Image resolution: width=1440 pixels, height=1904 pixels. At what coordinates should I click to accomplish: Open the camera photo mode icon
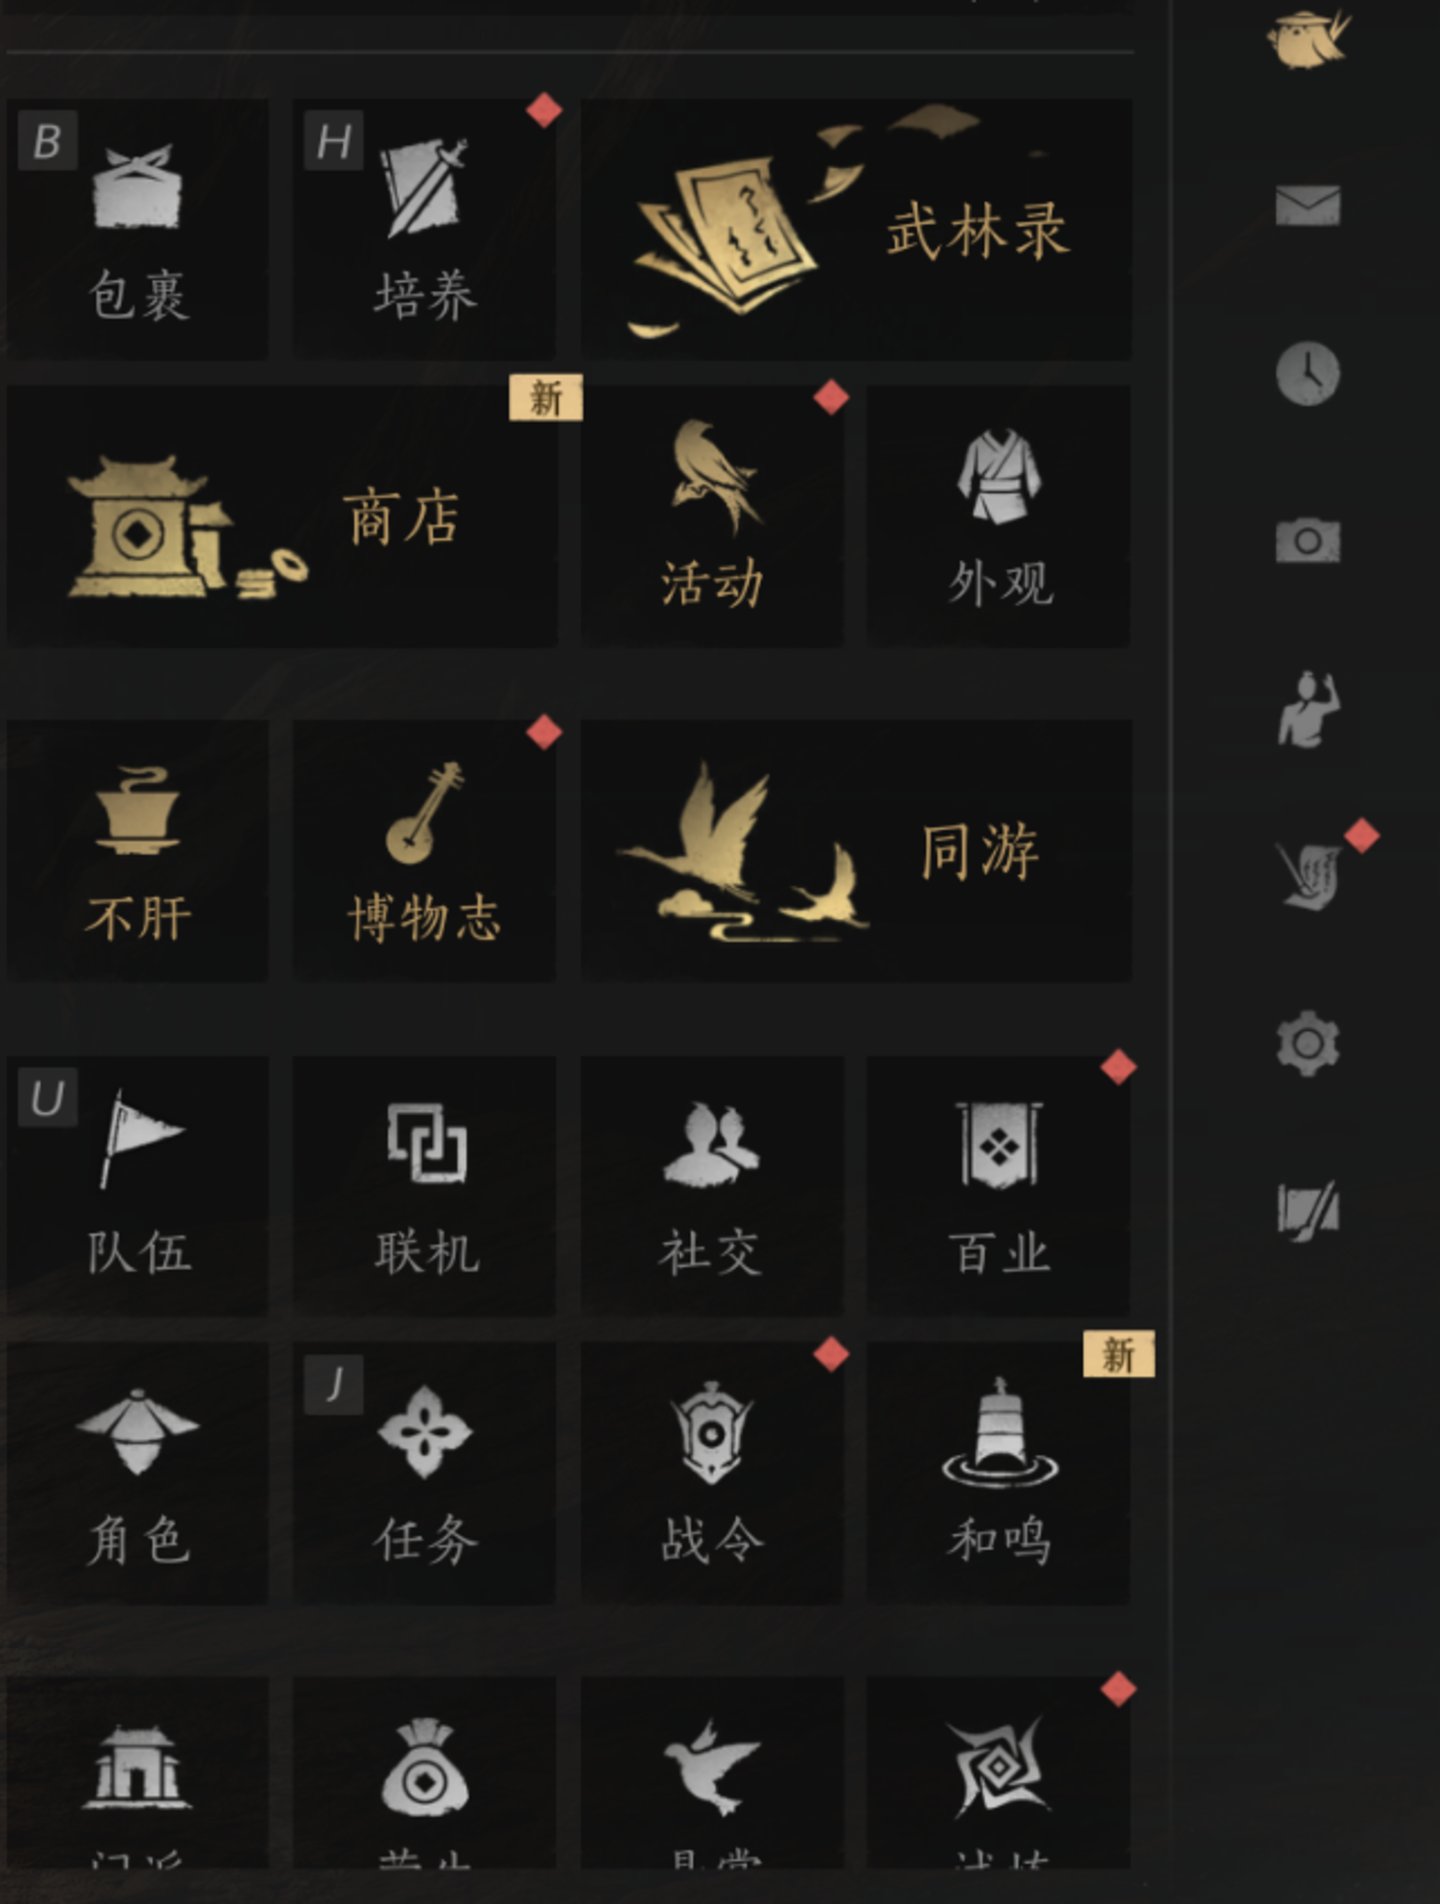pos(1308,540)
